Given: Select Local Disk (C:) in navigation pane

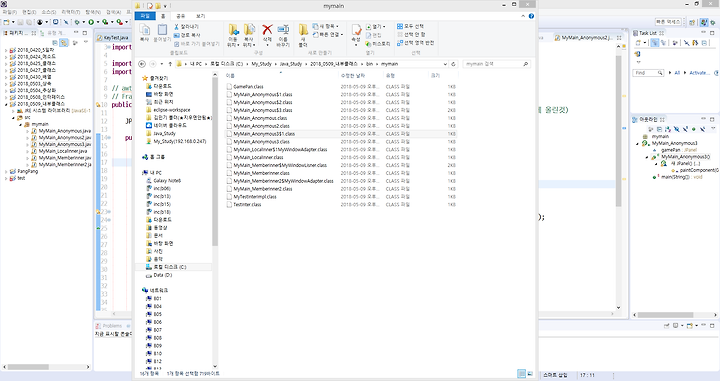Looking at the screenshot, I should point(169,267).
